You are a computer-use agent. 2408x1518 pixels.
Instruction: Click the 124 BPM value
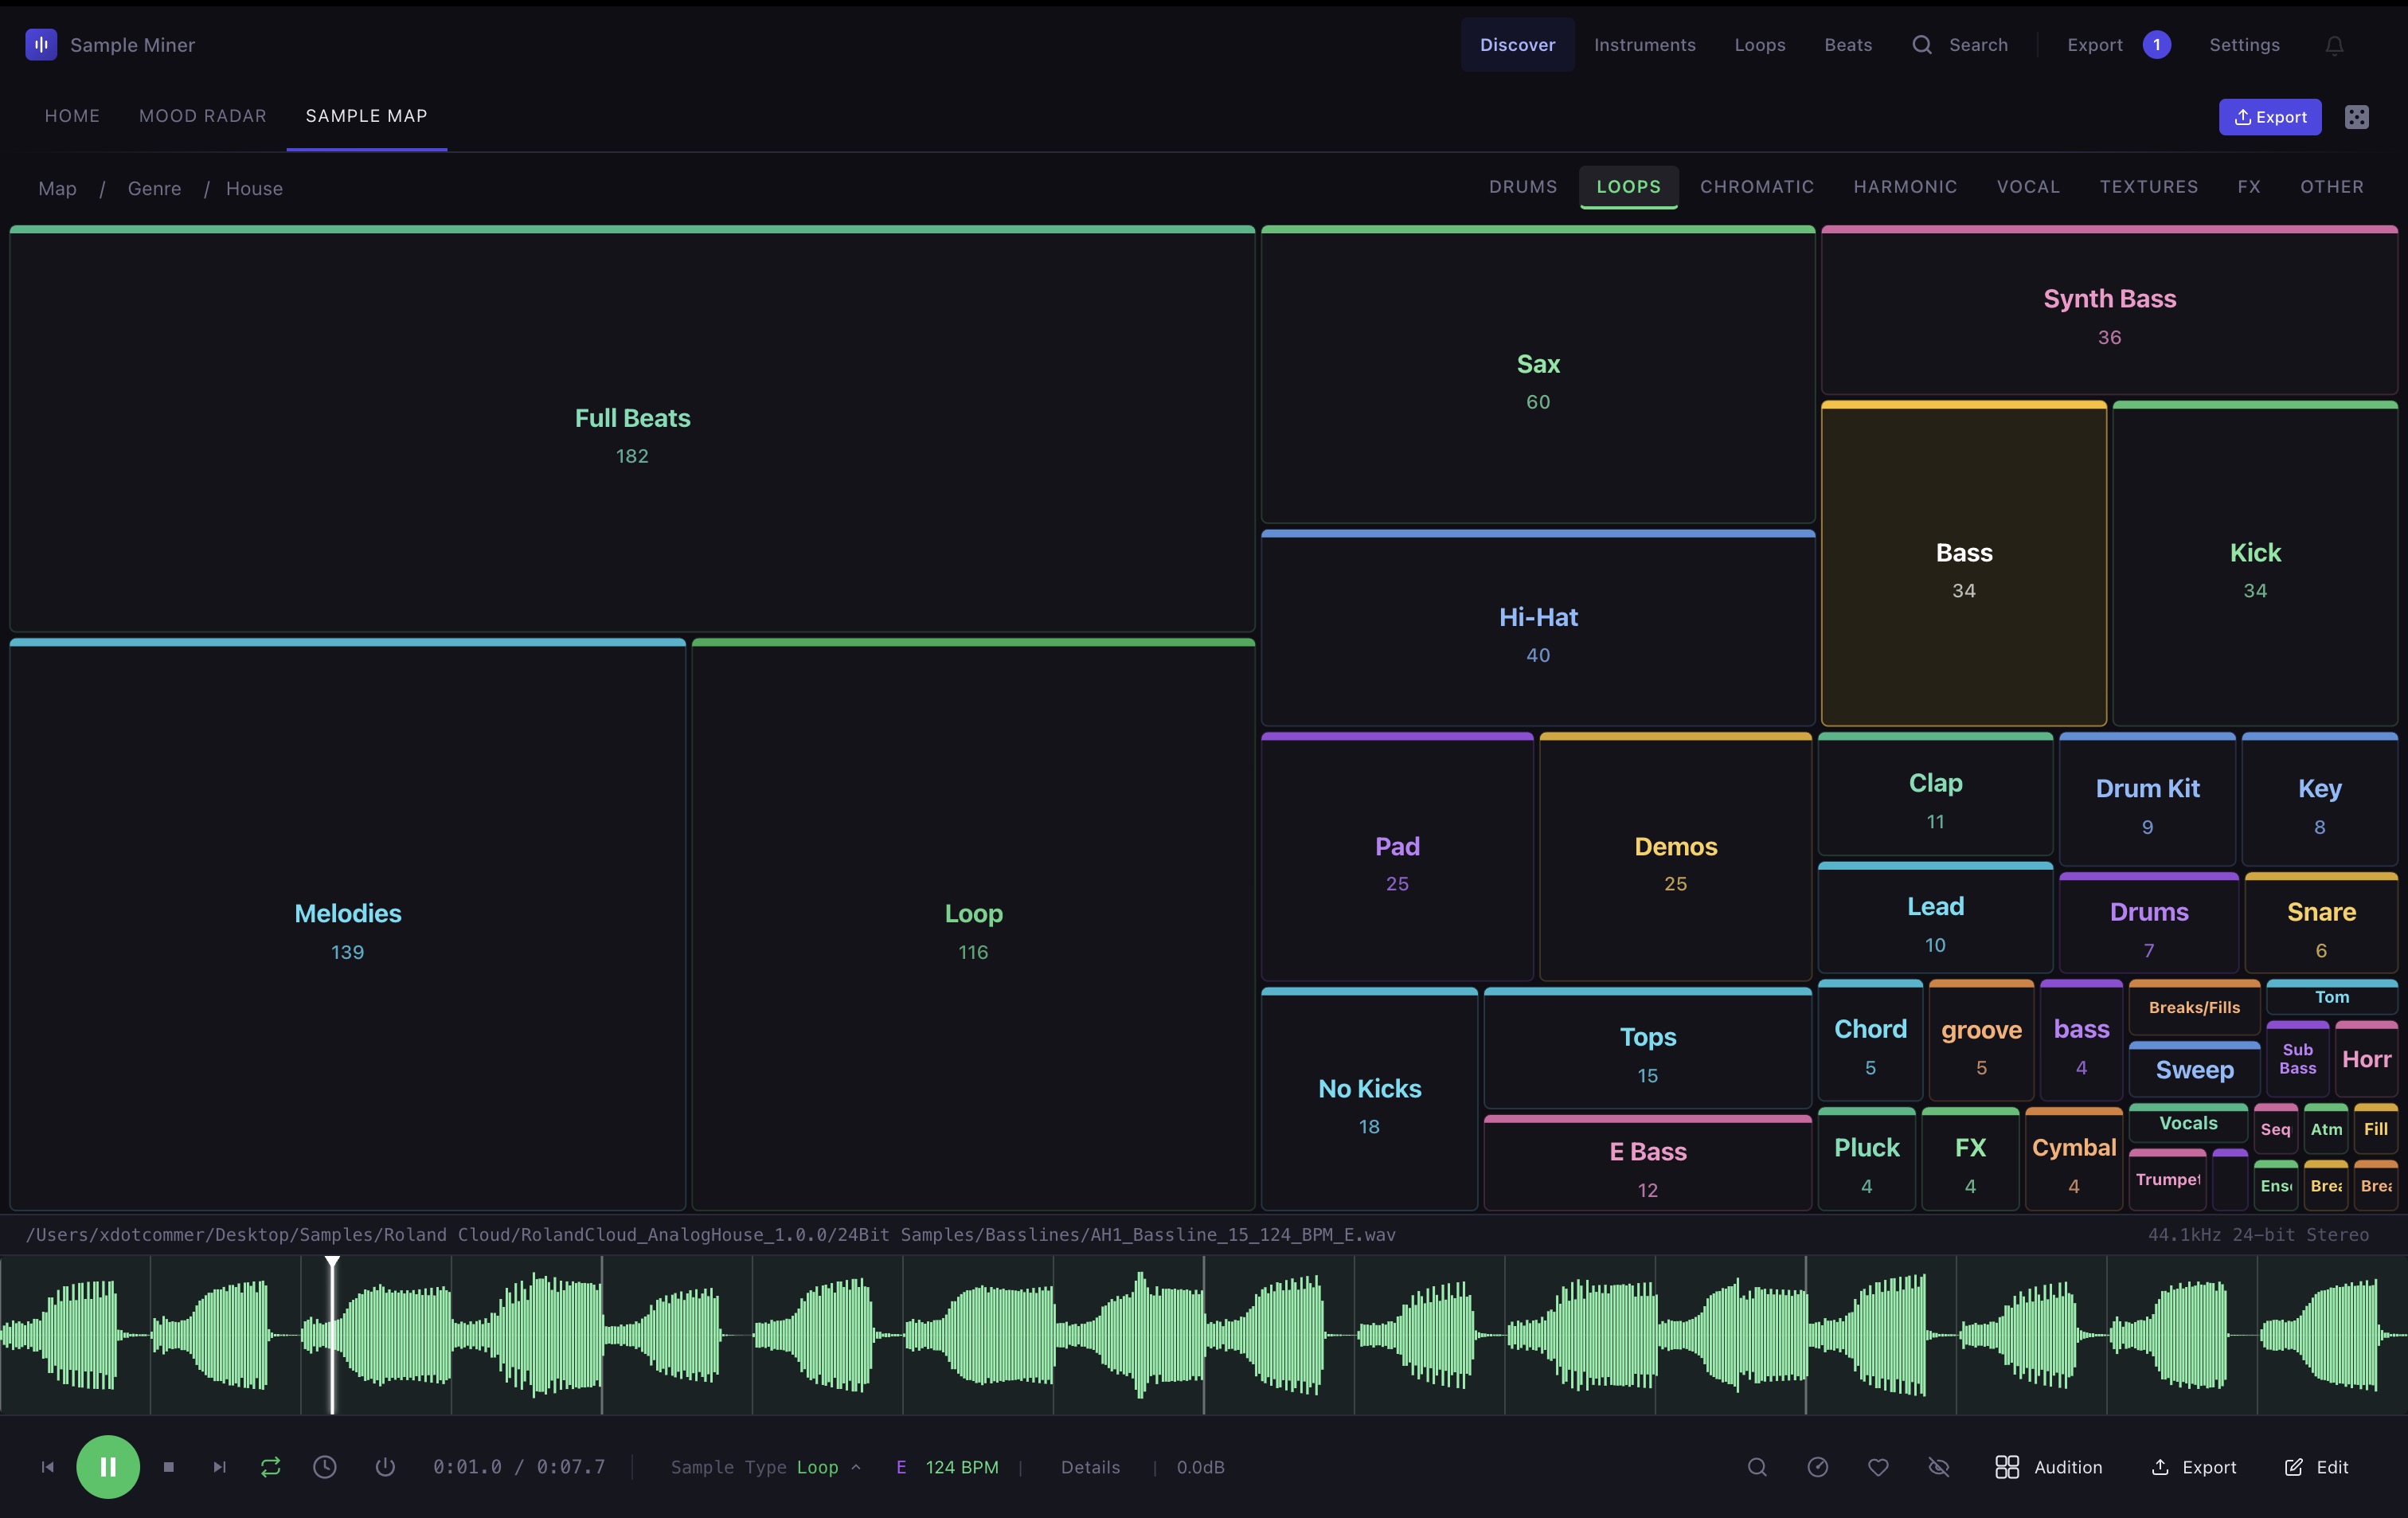pyautogui.click(x=962, y=1466)
